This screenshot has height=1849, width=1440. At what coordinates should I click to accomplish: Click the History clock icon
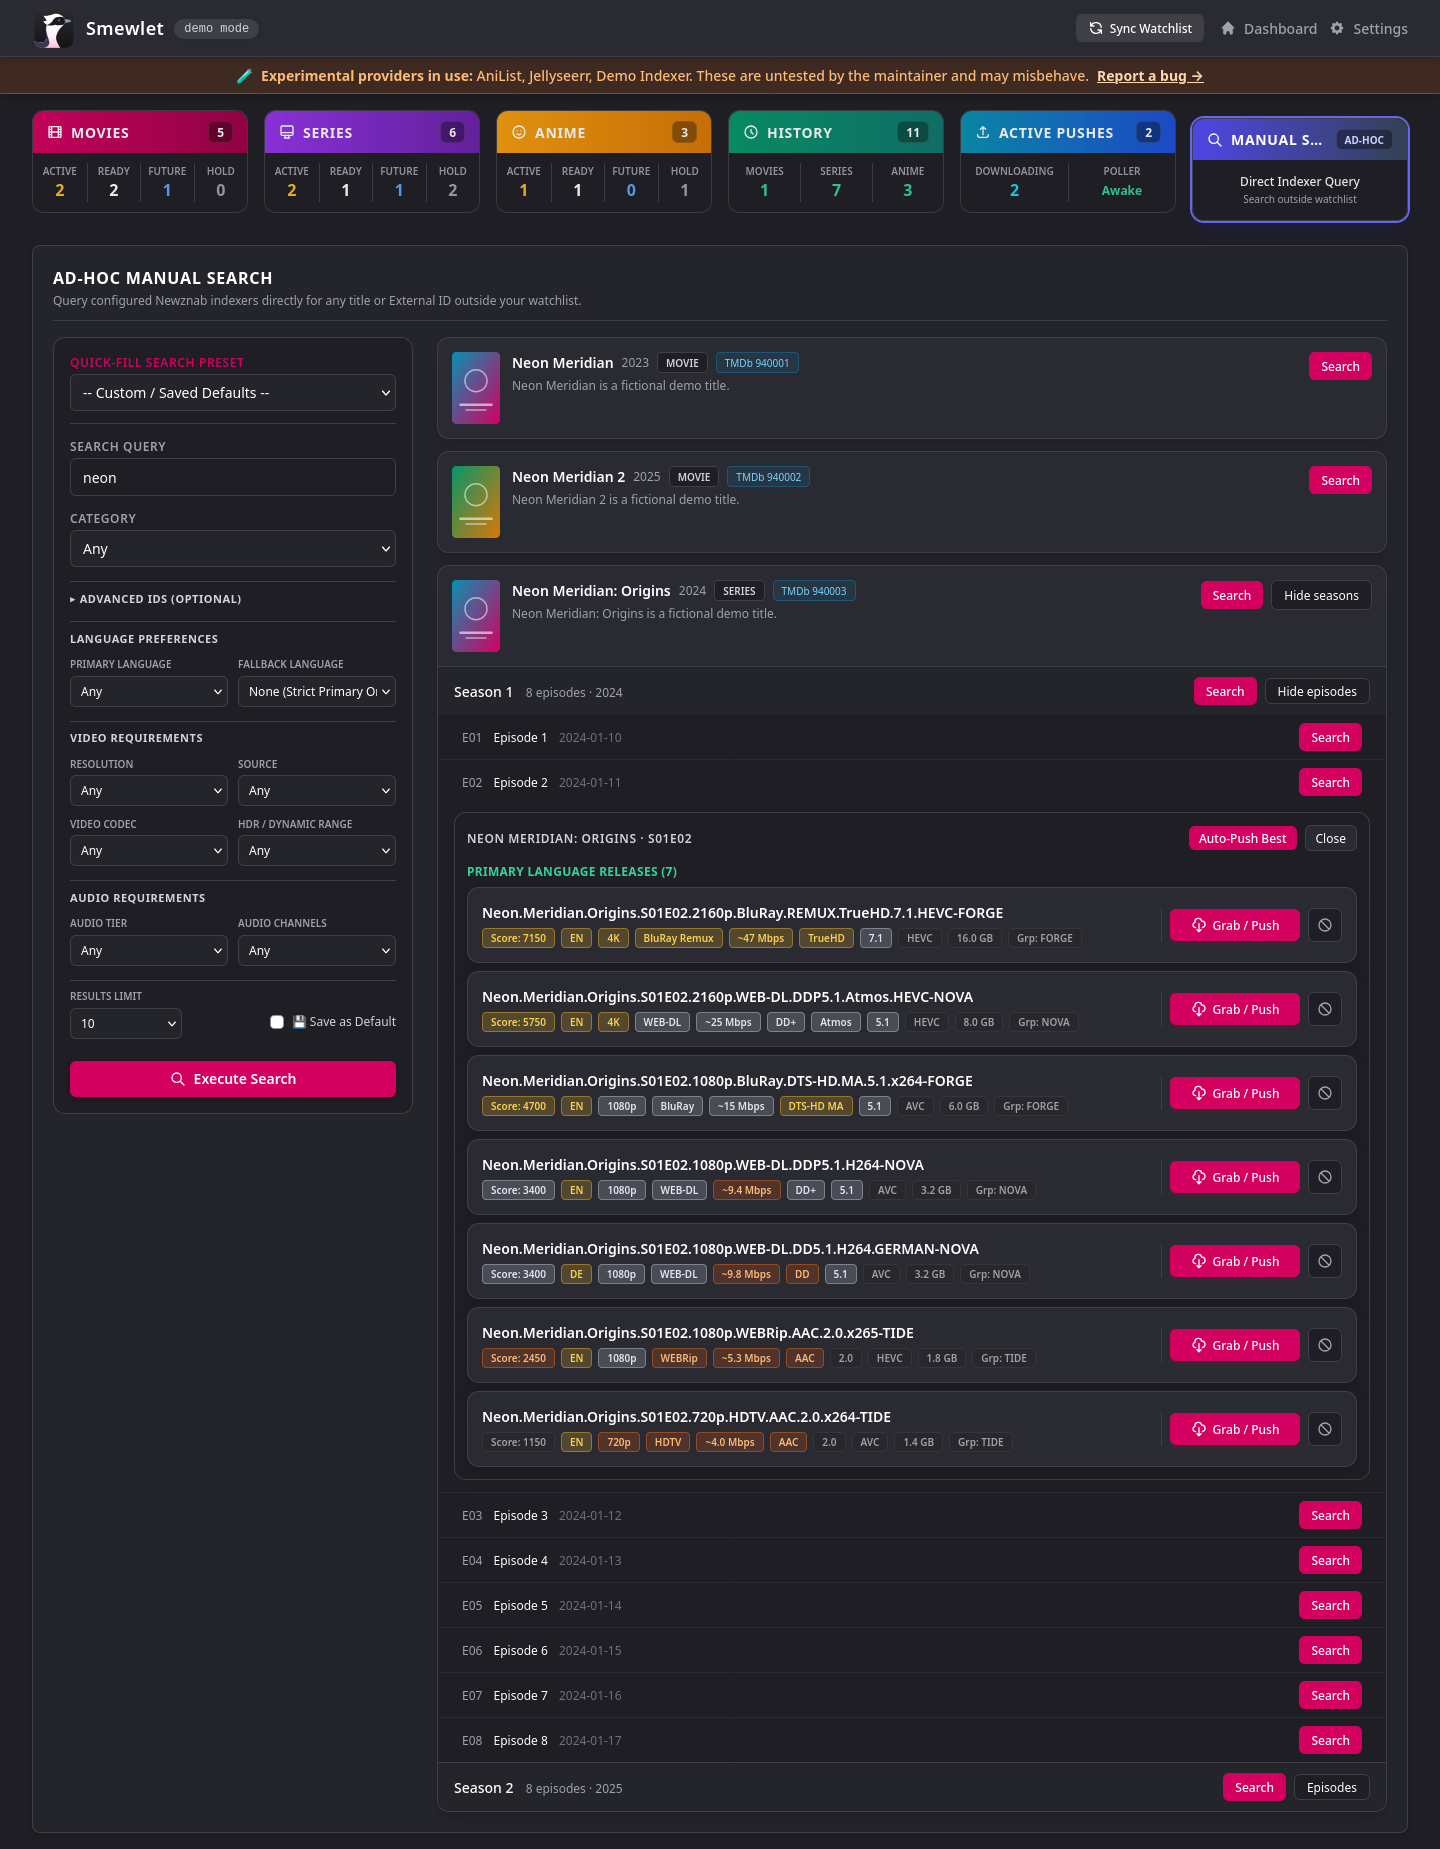[x=751, y=132]
